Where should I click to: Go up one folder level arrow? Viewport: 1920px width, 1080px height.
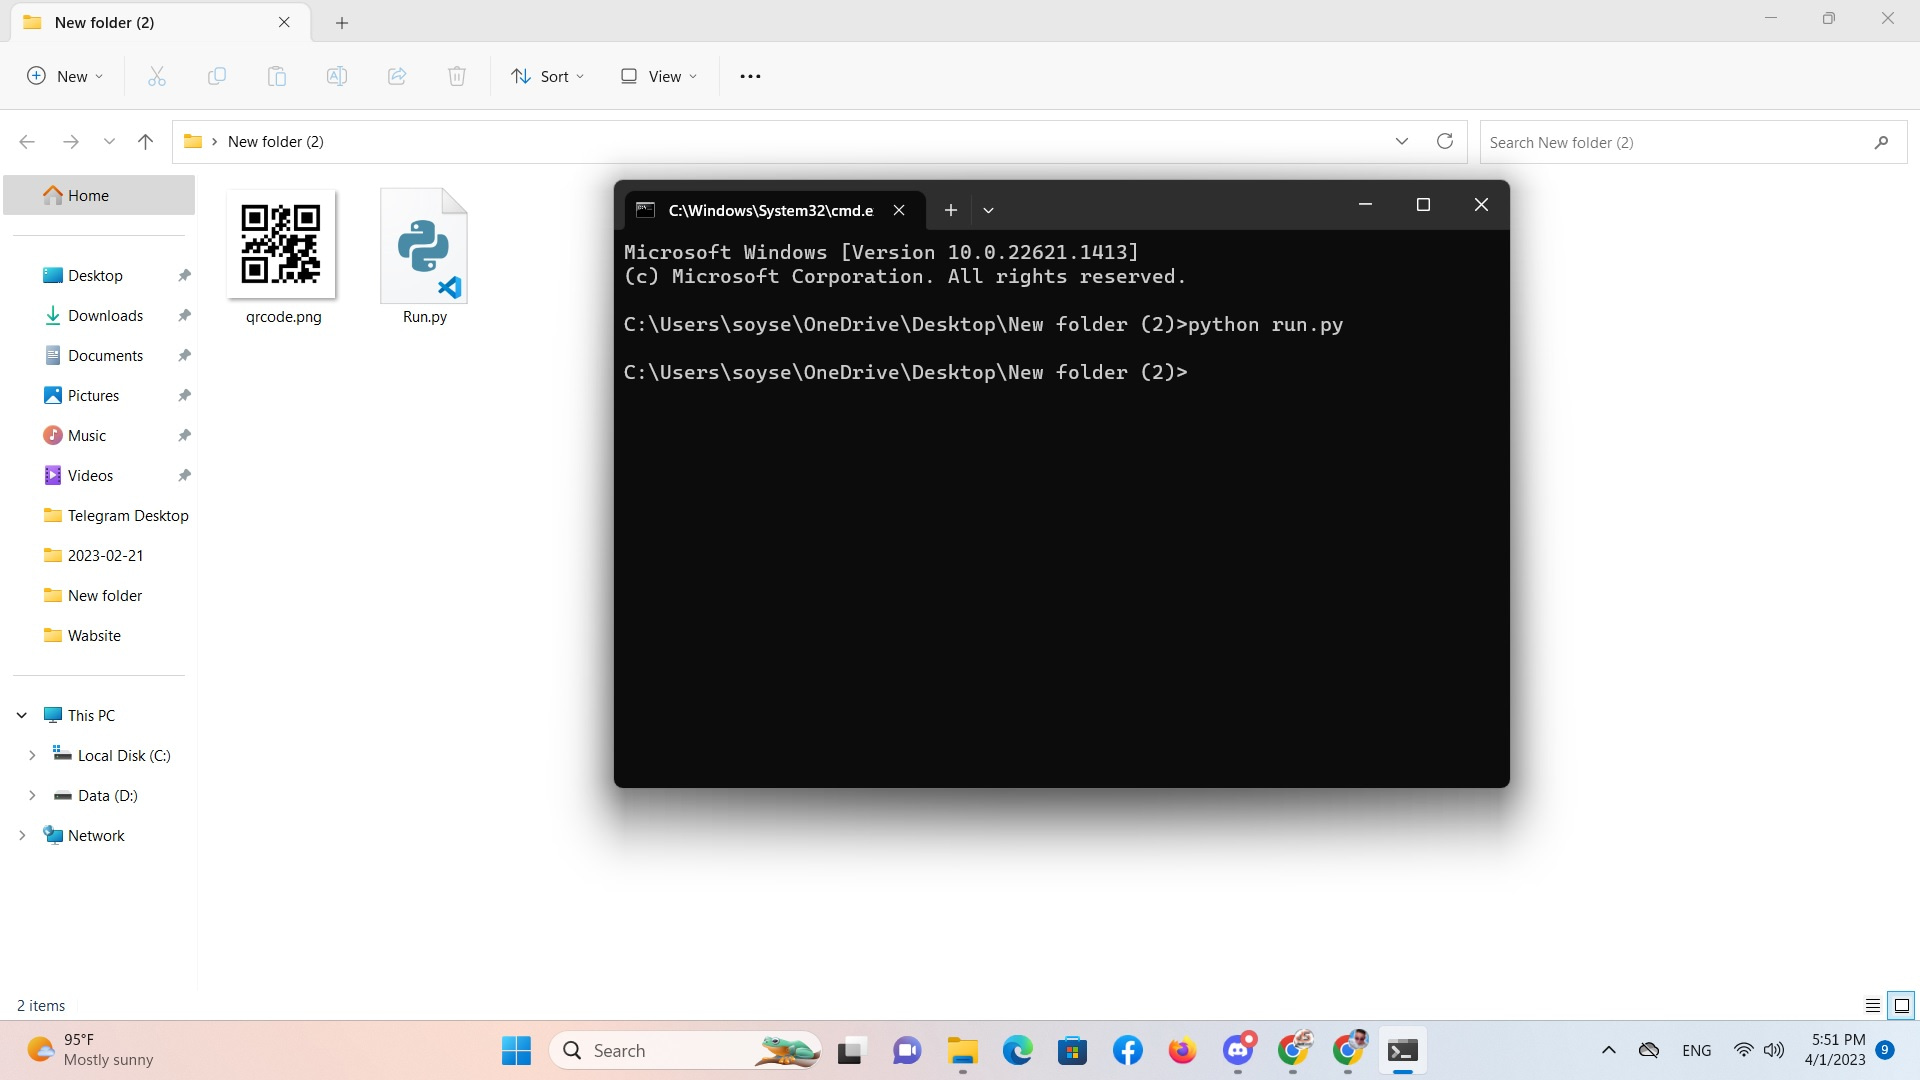click(x=145, y=142)
